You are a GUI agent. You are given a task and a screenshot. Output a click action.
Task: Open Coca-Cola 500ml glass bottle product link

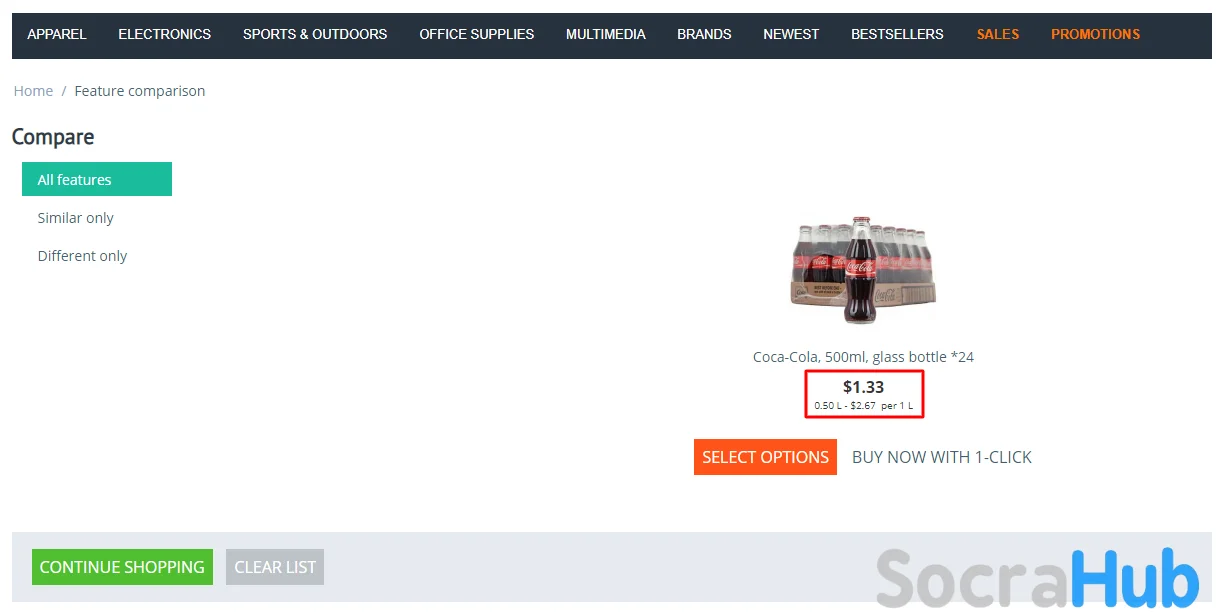pyautogui.click(x=863, y=357)
